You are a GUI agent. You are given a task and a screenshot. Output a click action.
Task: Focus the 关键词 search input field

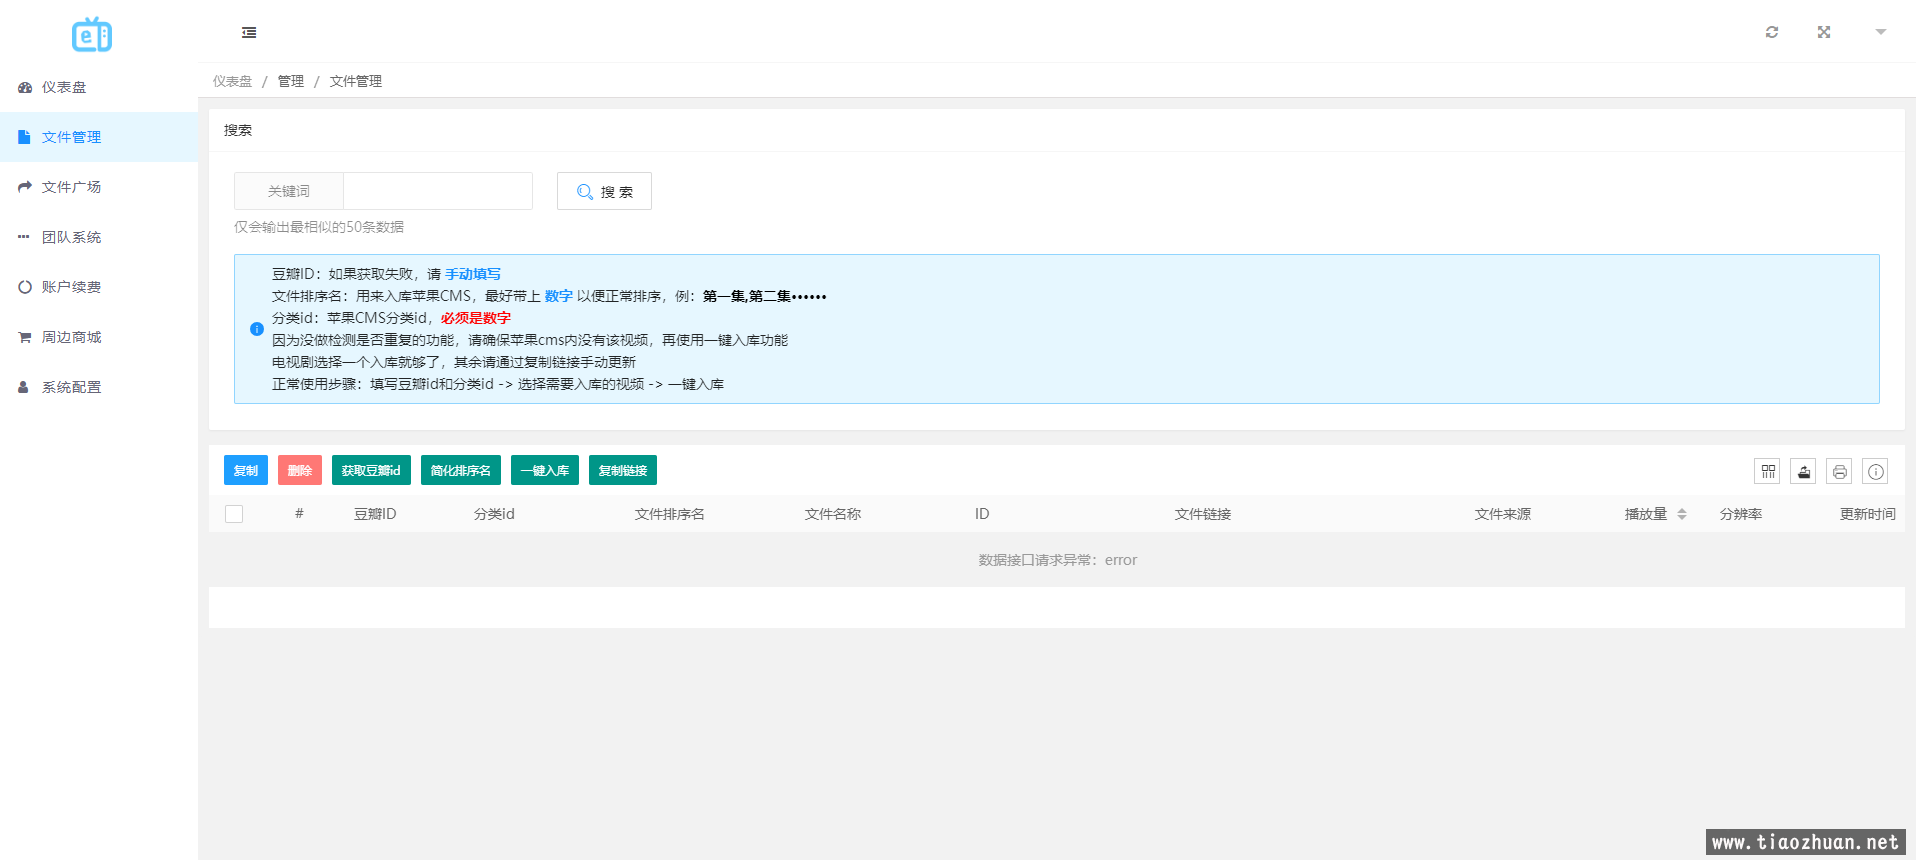click(438, 191)
